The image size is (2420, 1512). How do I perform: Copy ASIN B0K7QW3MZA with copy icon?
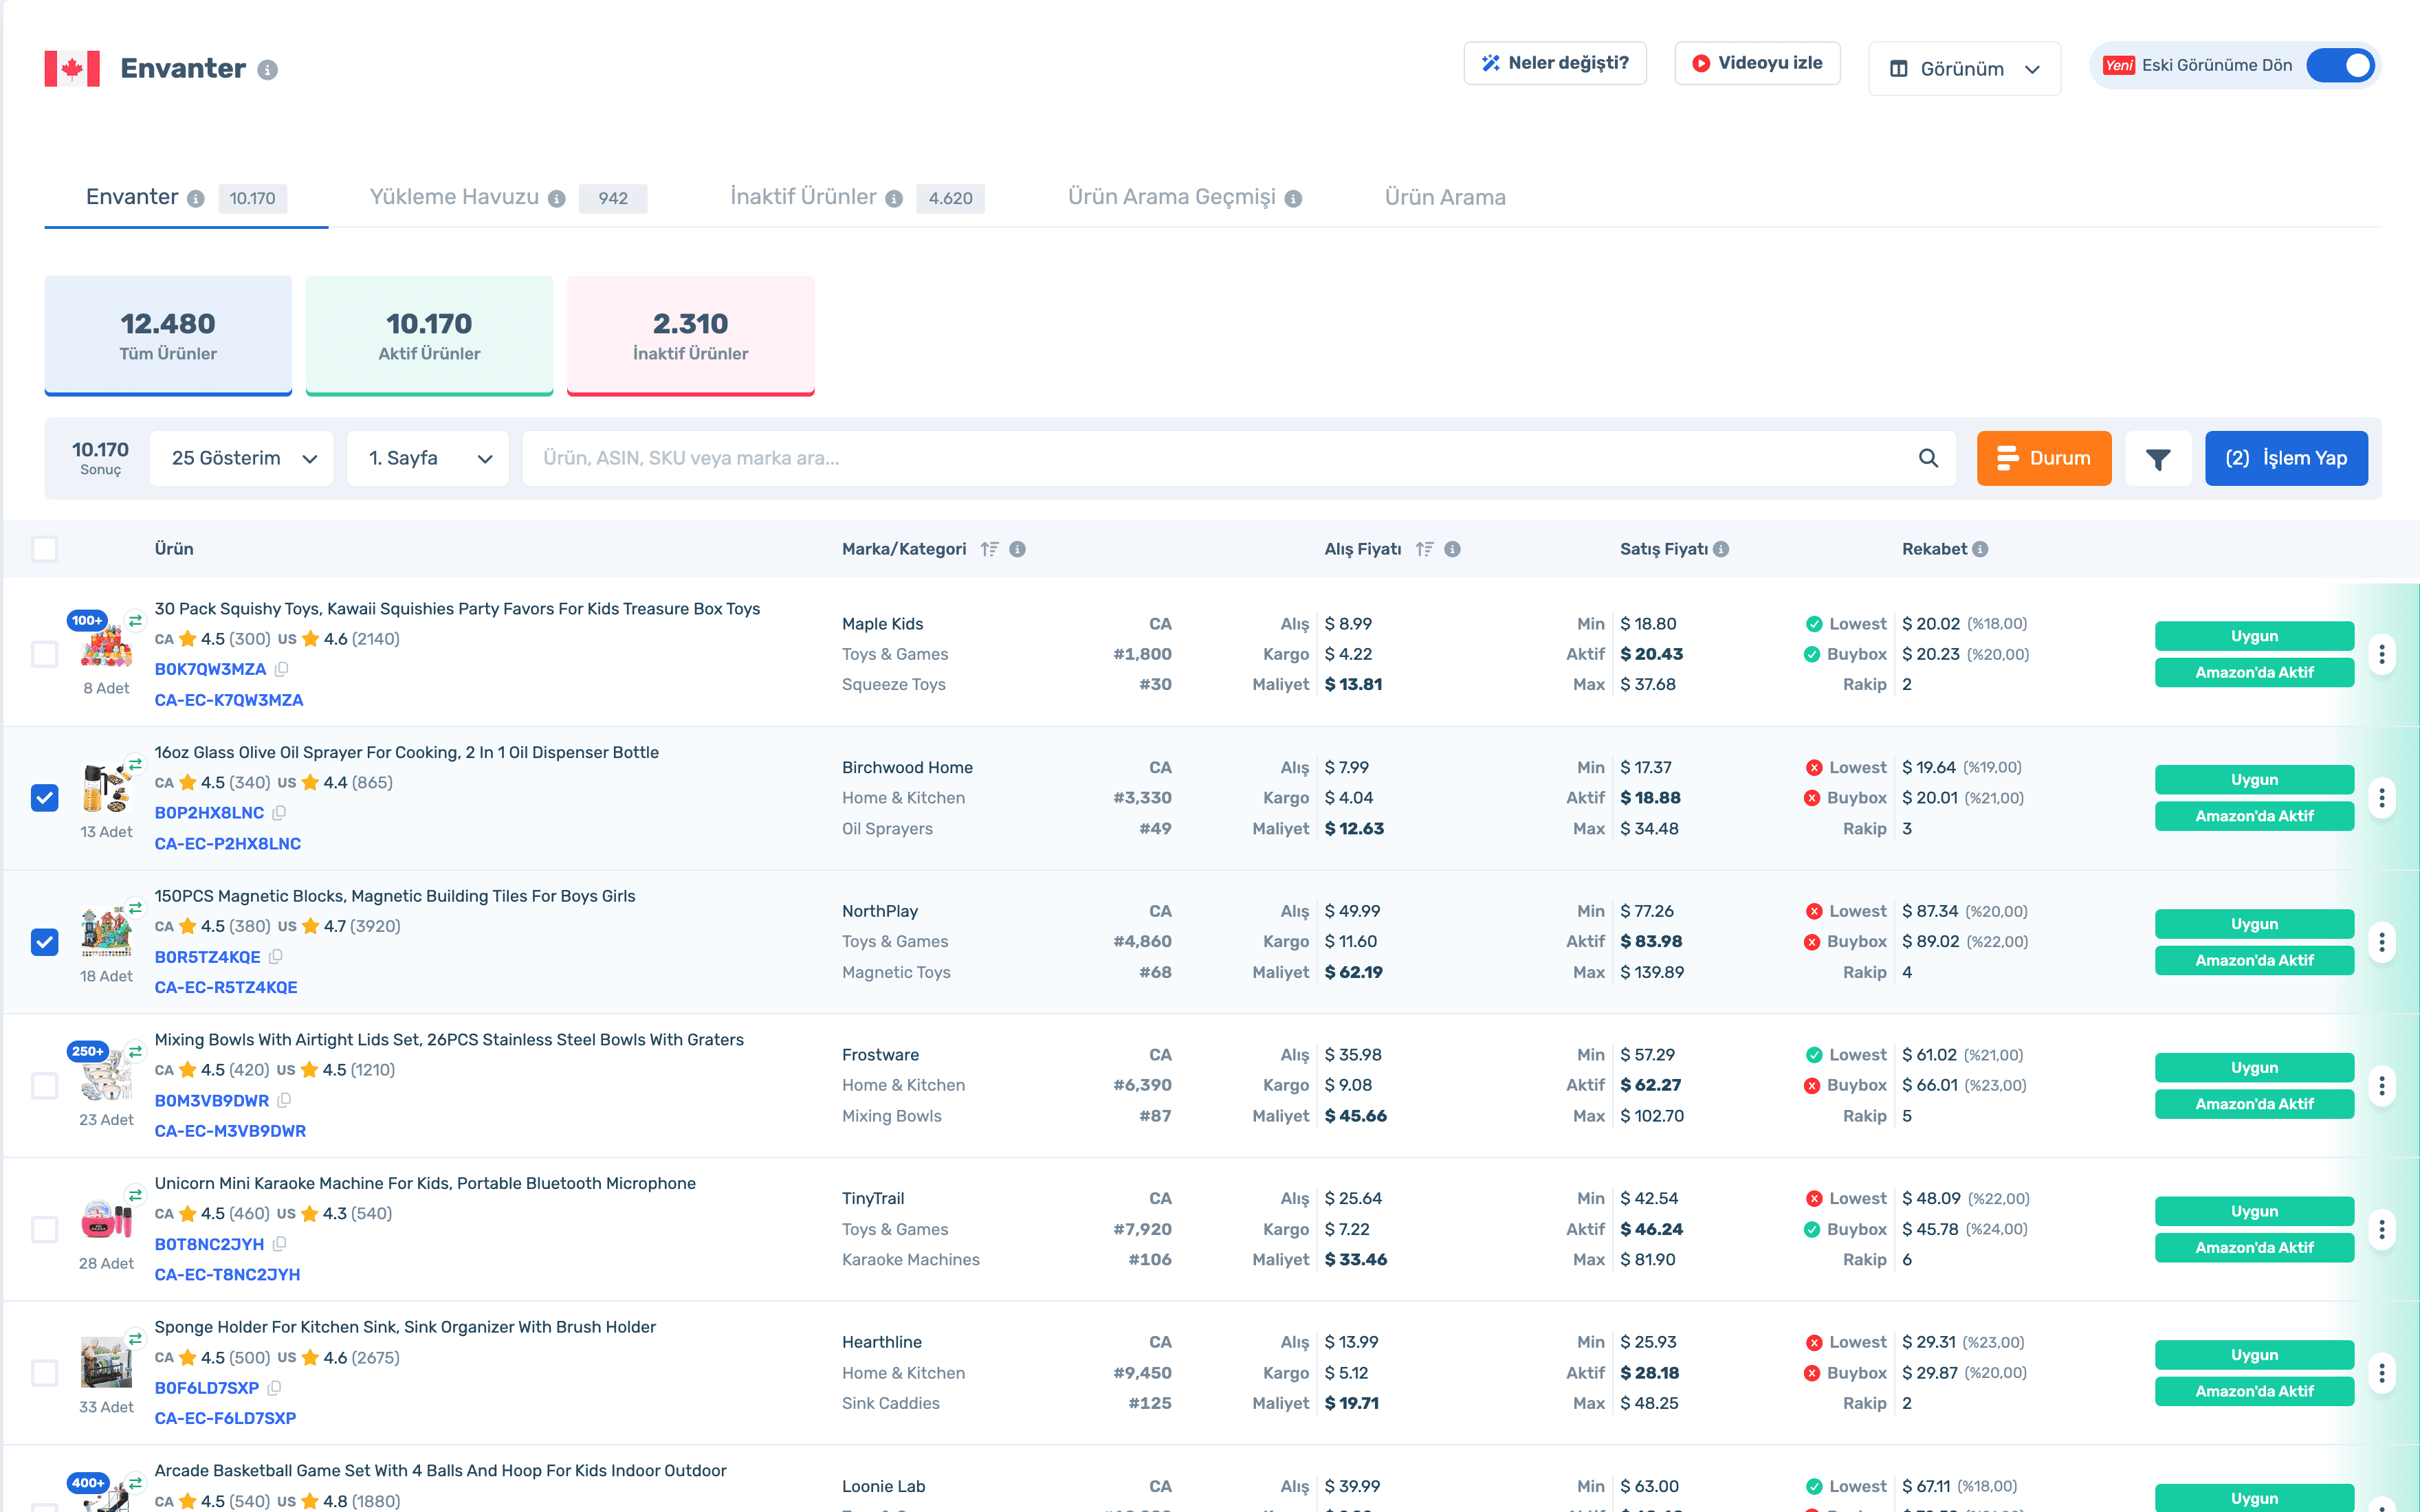pos(282,669)
